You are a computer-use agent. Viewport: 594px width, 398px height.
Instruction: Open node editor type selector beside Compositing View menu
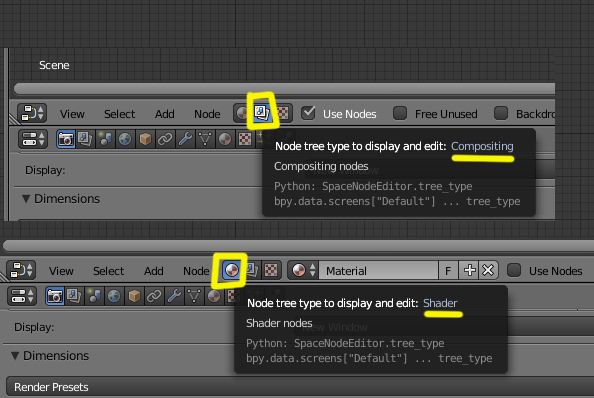click(x=32, y=113)
